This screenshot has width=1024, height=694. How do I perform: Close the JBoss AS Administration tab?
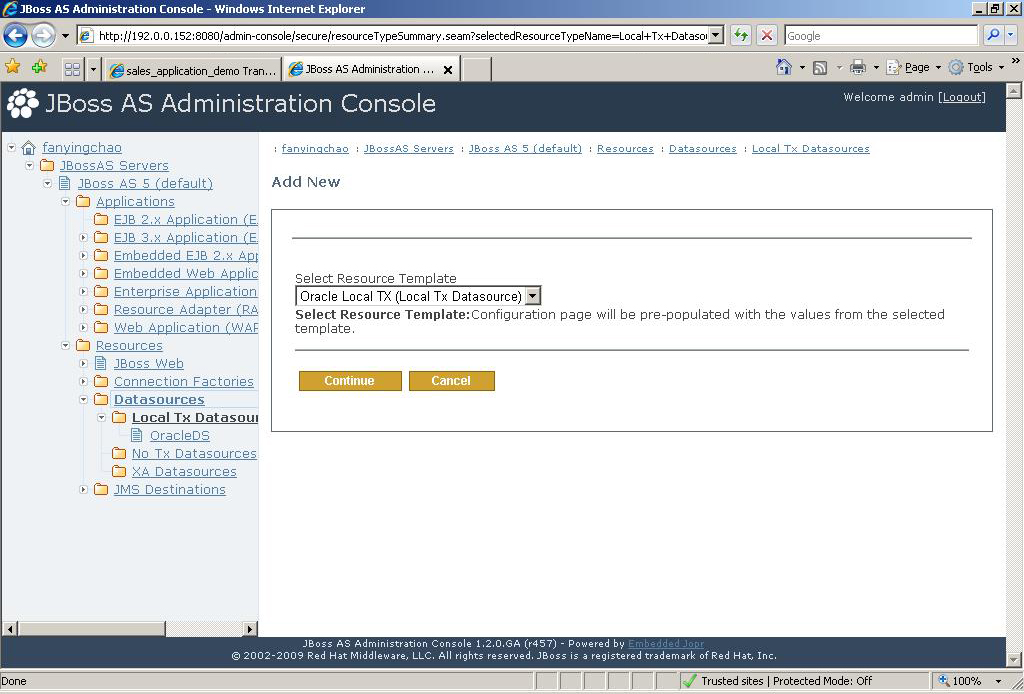click(x=448, y=70)
